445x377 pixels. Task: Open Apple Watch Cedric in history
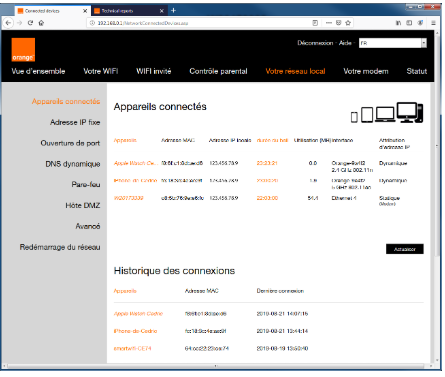138,314
